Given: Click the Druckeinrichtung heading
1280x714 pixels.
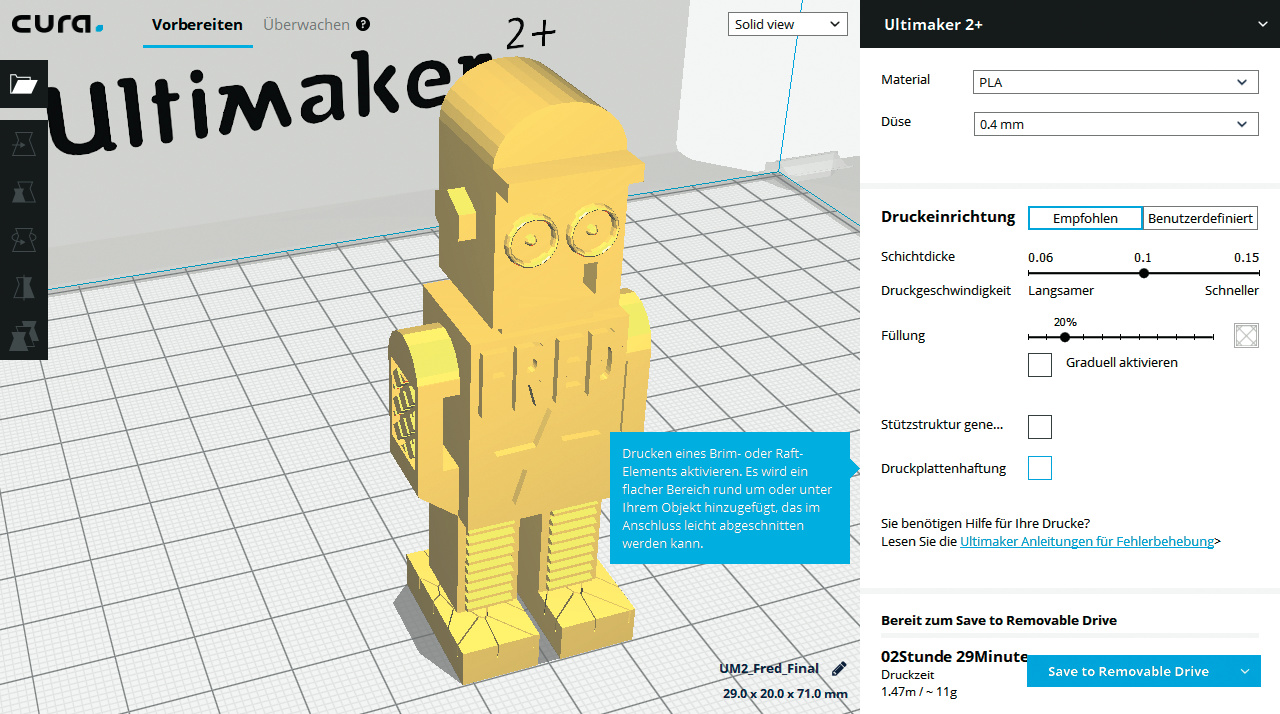Looking at the screenshot, I should 948,217.
